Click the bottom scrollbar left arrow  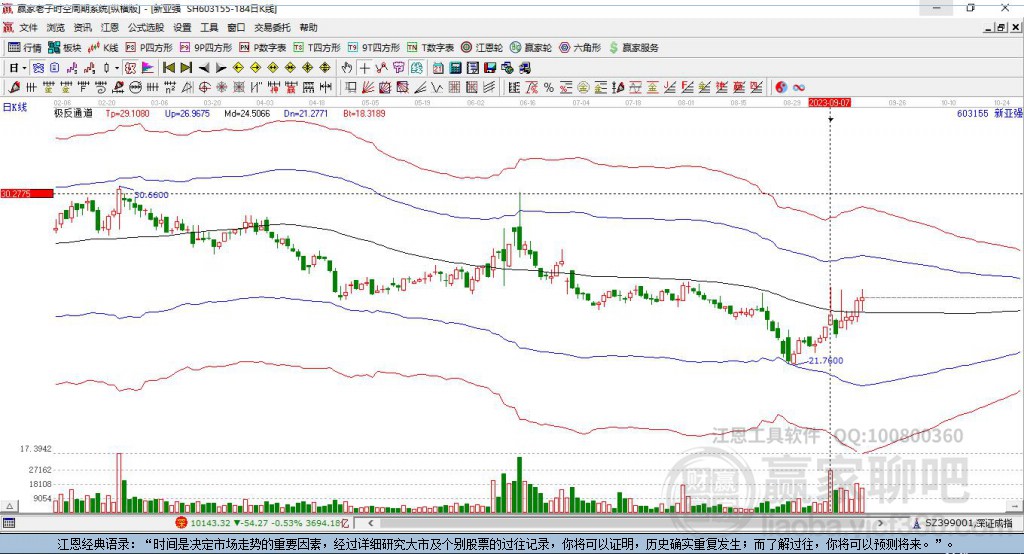click(x=371, y=523)
